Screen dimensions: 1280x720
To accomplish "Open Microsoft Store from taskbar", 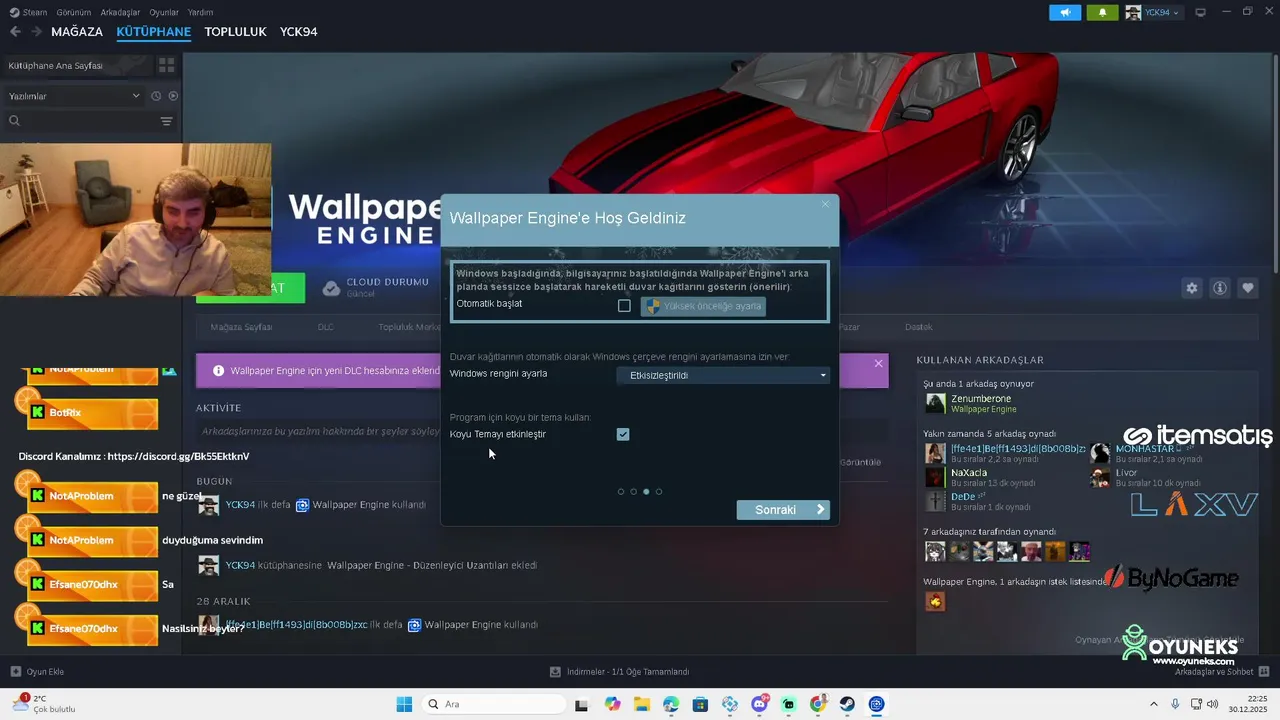I will pyautogui.click(x=700, y=704).
